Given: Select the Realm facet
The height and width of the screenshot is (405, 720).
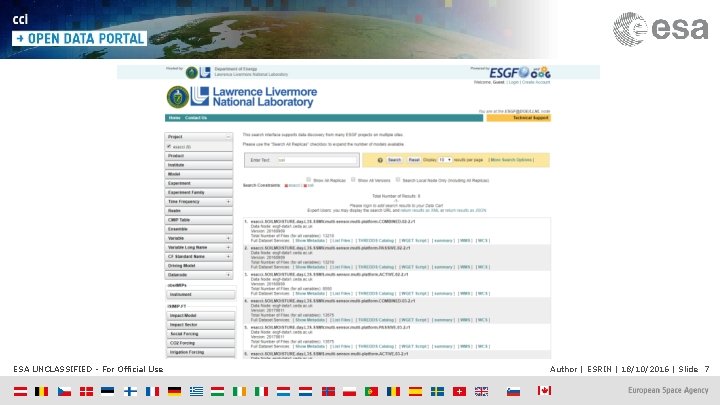Looking at the screenshot, I should (198, 211).
